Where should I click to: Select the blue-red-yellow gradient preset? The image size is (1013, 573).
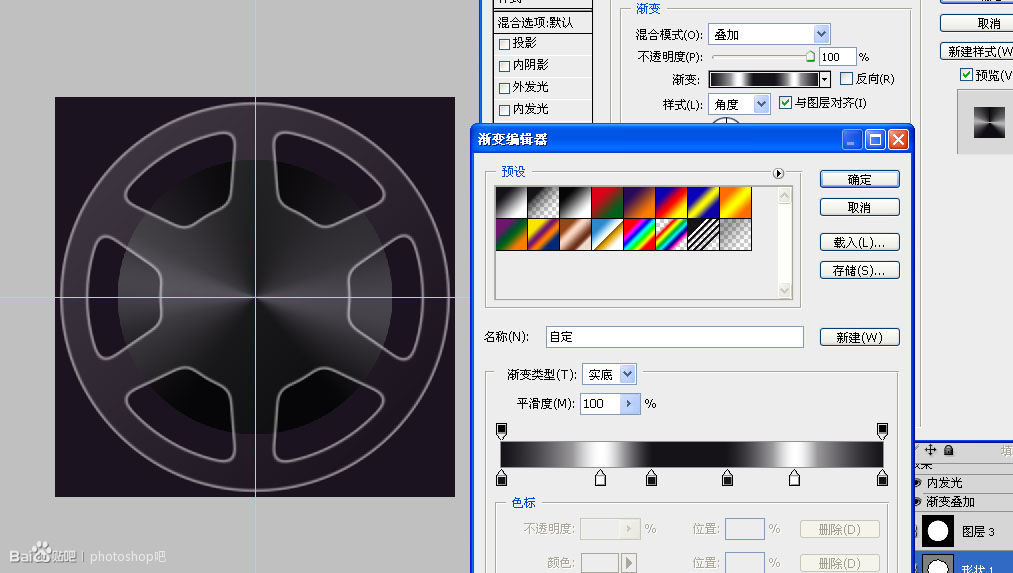pyautogui.click(x=671, y=202)
